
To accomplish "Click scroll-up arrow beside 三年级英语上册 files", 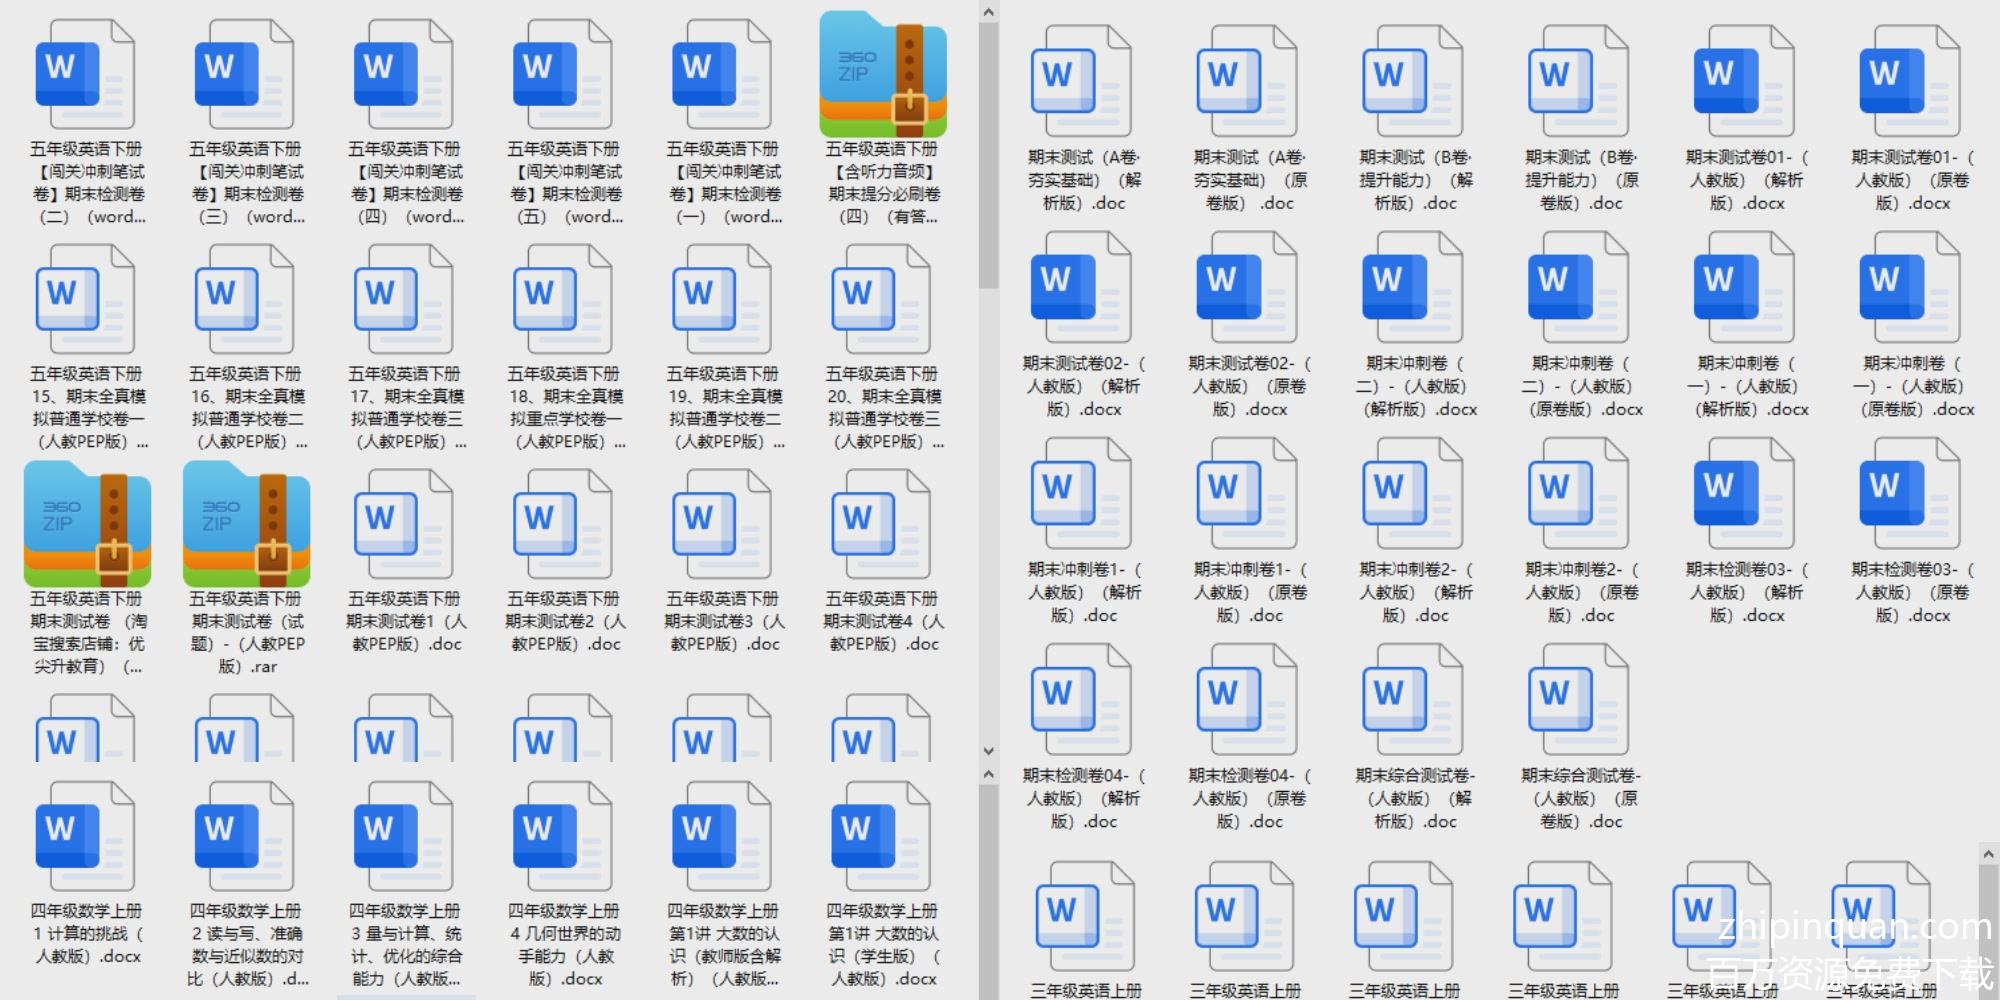I will coord(1988,854).
